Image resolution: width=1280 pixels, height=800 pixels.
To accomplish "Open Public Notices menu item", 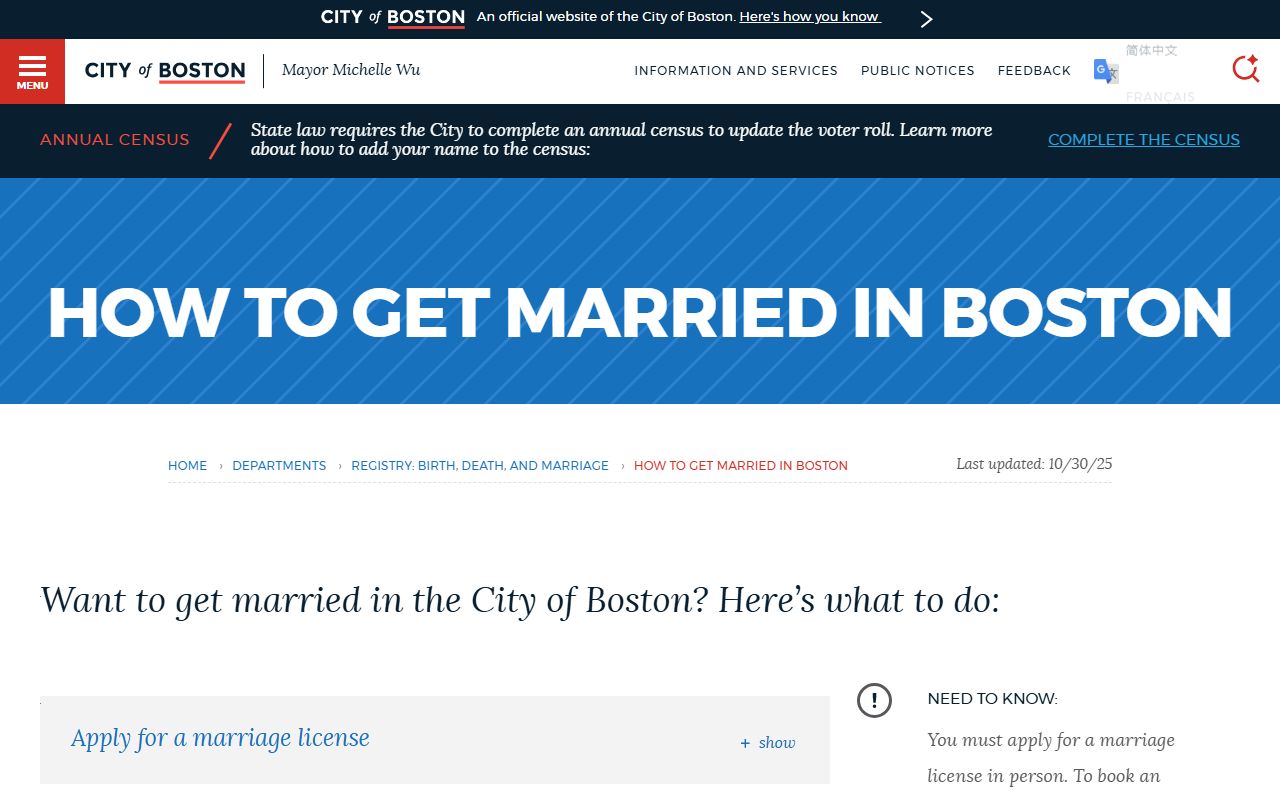I will [918, 71].
